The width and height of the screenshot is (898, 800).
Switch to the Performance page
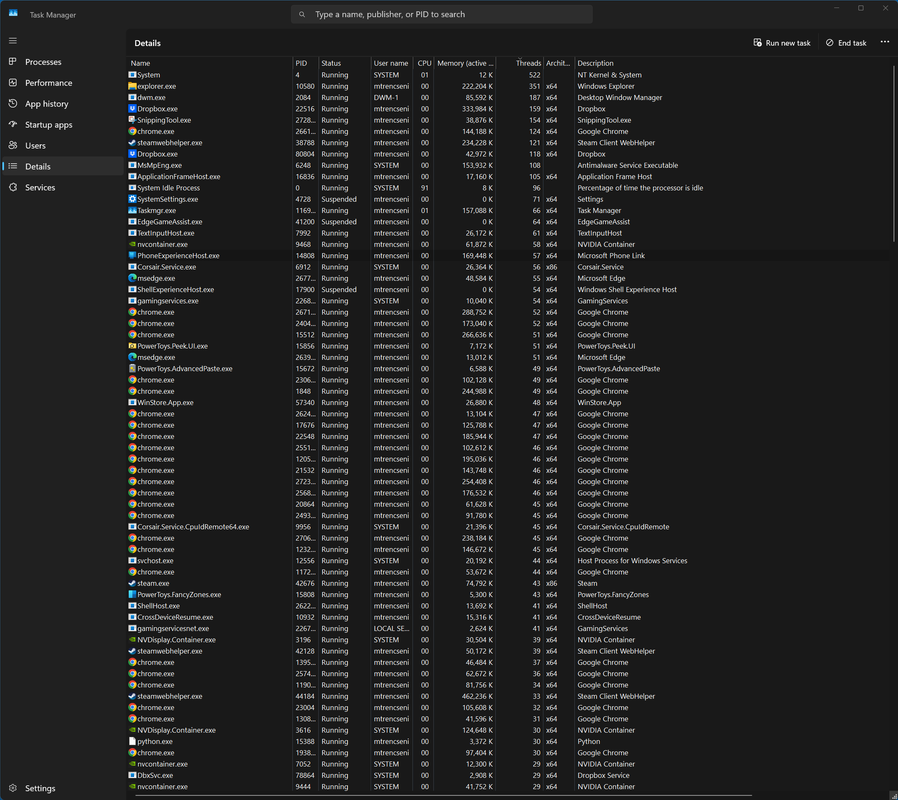click(62, 83)
